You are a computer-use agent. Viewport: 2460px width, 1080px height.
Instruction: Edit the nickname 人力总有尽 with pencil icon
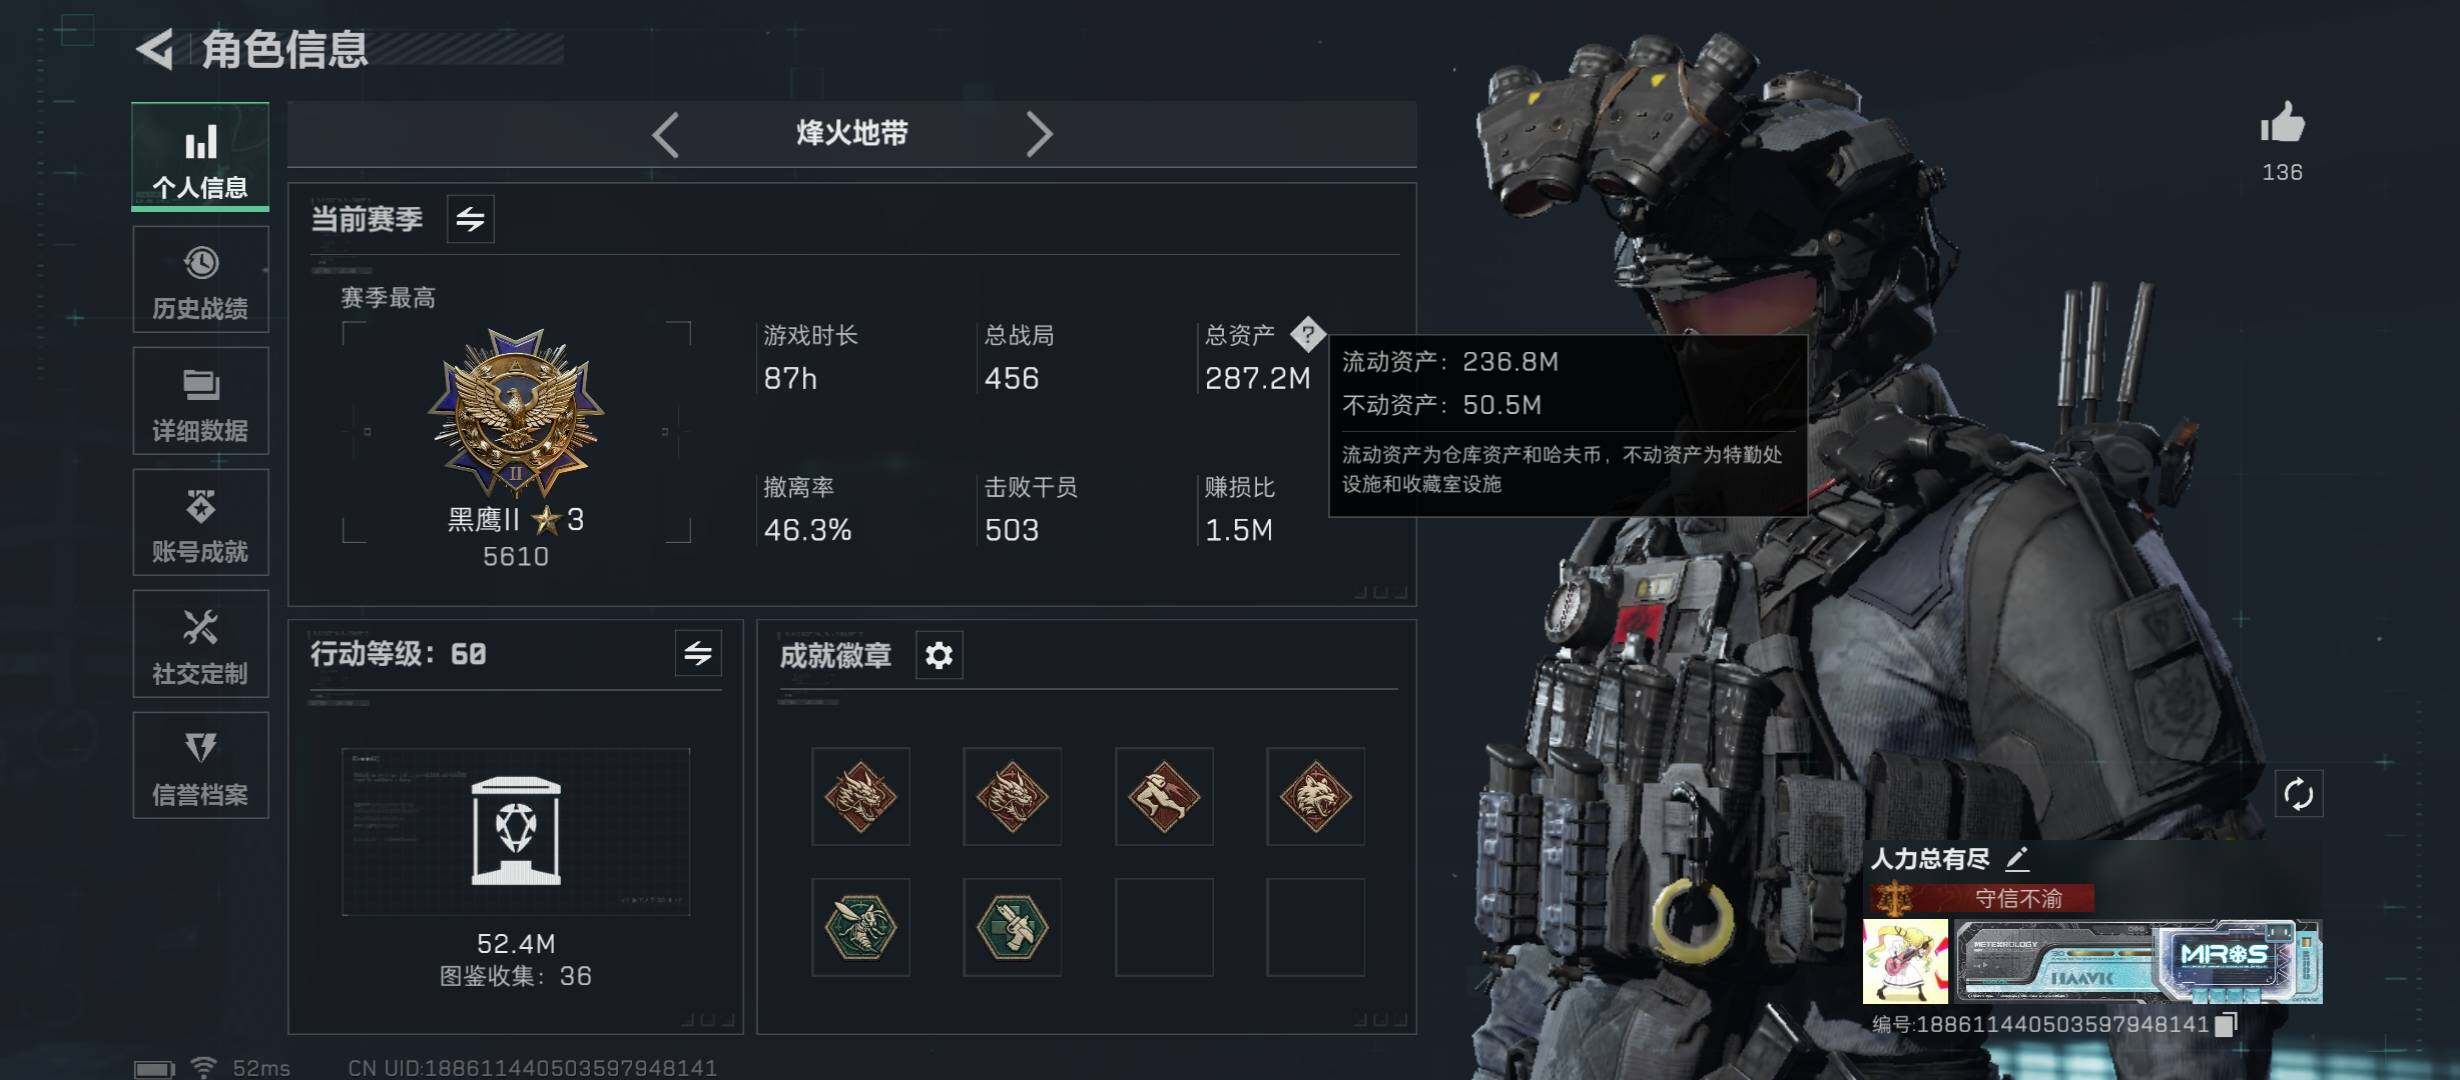pos(2018,858)
